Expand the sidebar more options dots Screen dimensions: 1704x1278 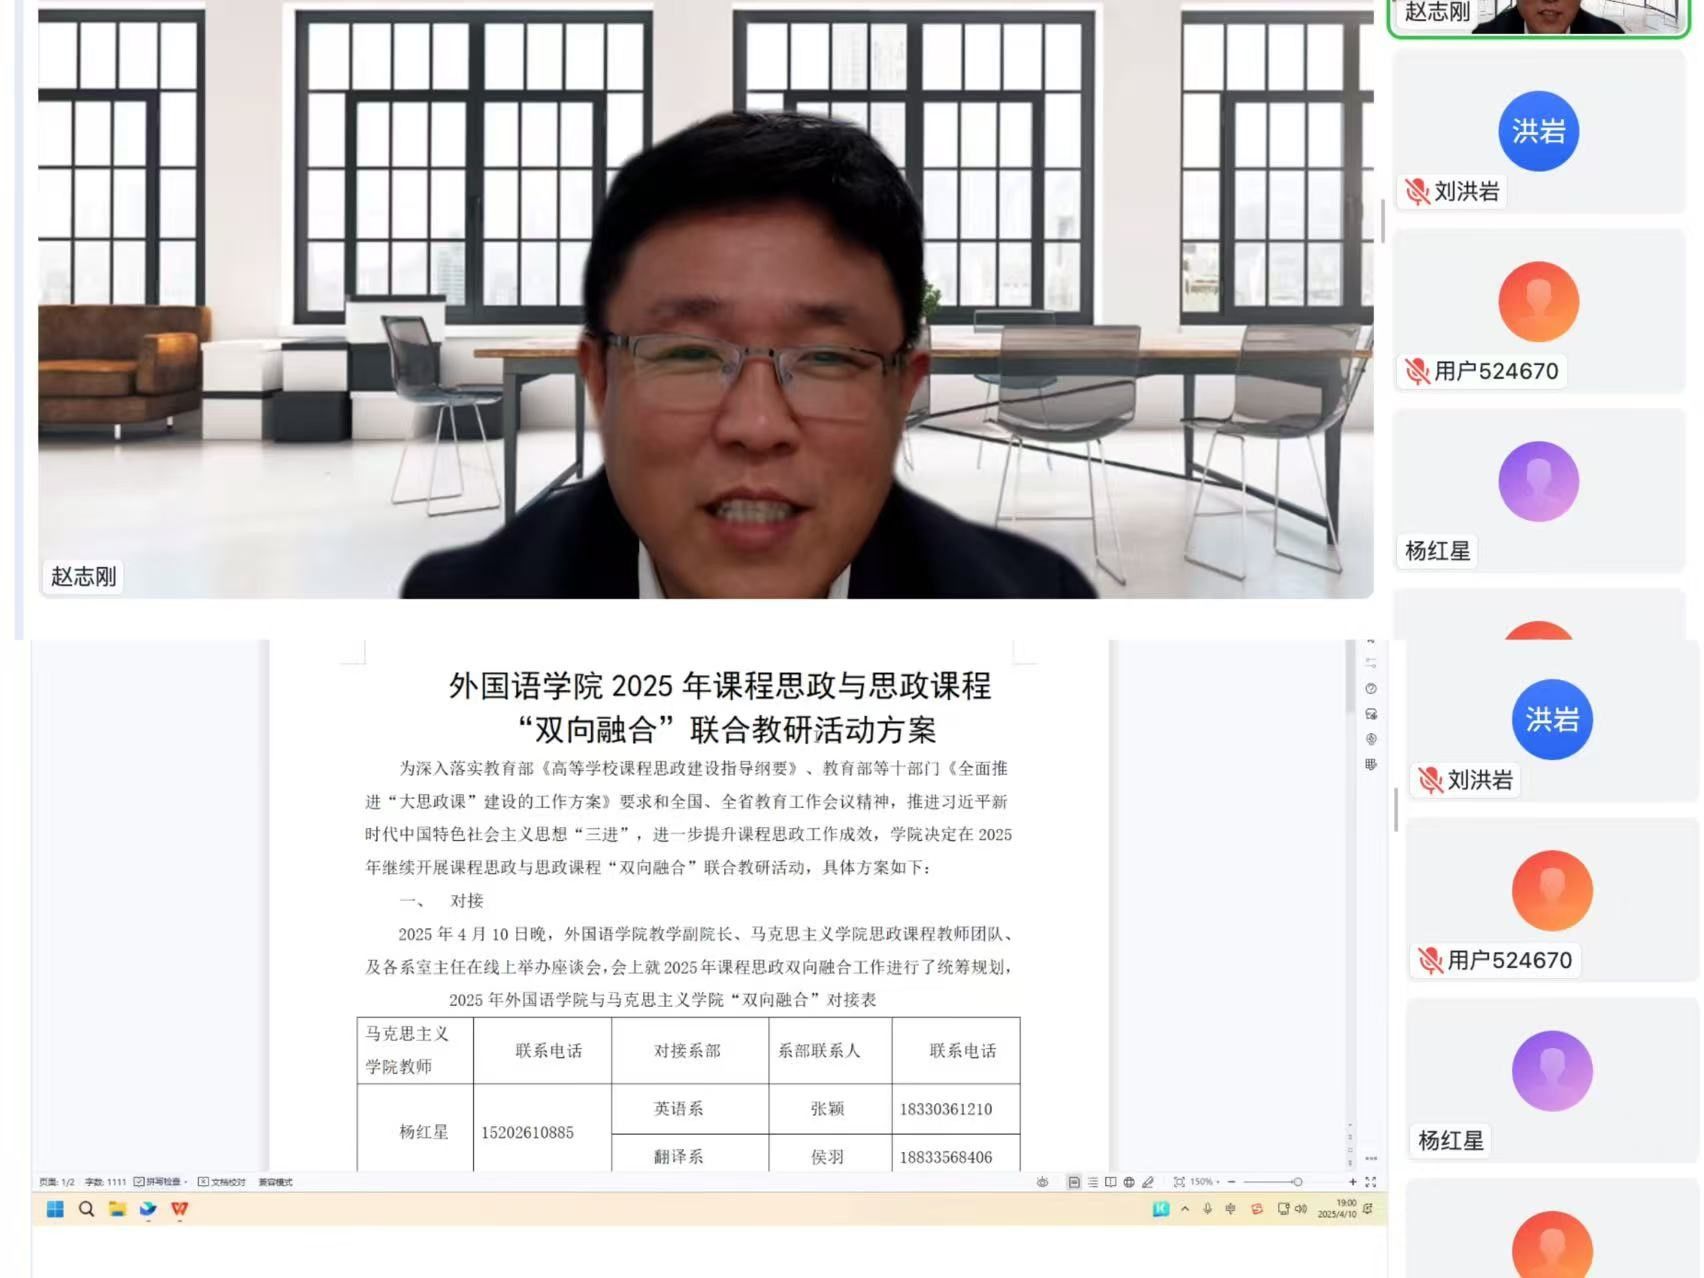(1371, 1158)
